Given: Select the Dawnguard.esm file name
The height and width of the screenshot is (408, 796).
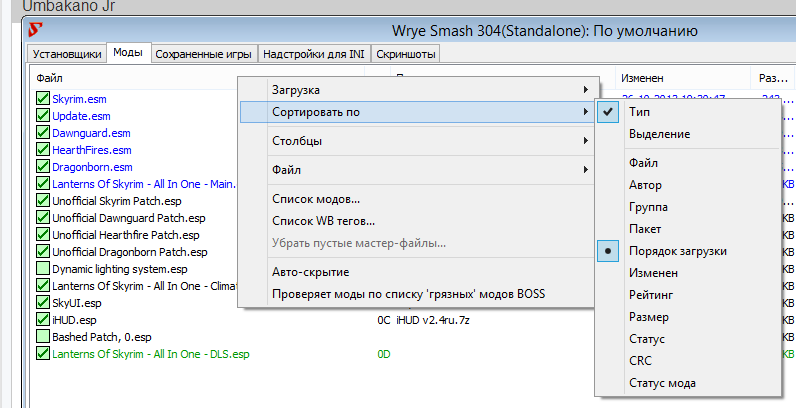Looking at the screenshot, I should coord(91,133).
